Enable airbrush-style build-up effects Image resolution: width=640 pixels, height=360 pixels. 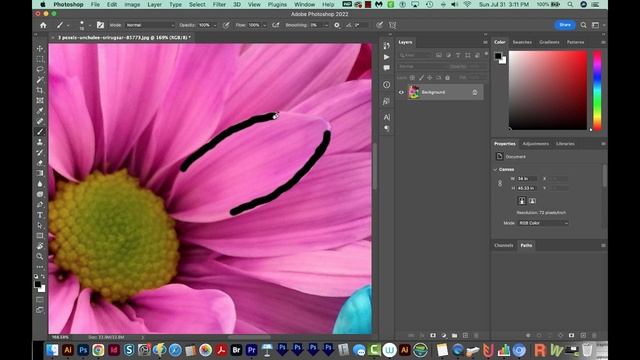point(276,25)
